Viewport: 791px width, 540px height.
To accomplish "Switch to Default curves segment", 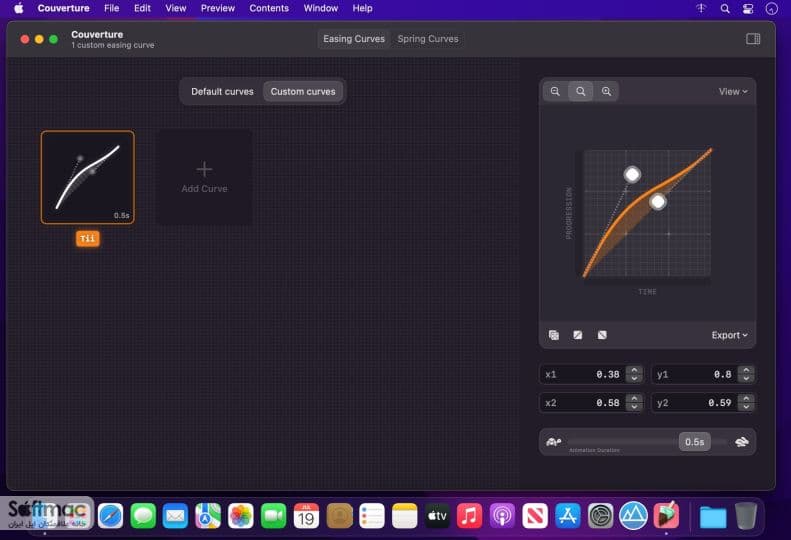I will coord(222,91).
